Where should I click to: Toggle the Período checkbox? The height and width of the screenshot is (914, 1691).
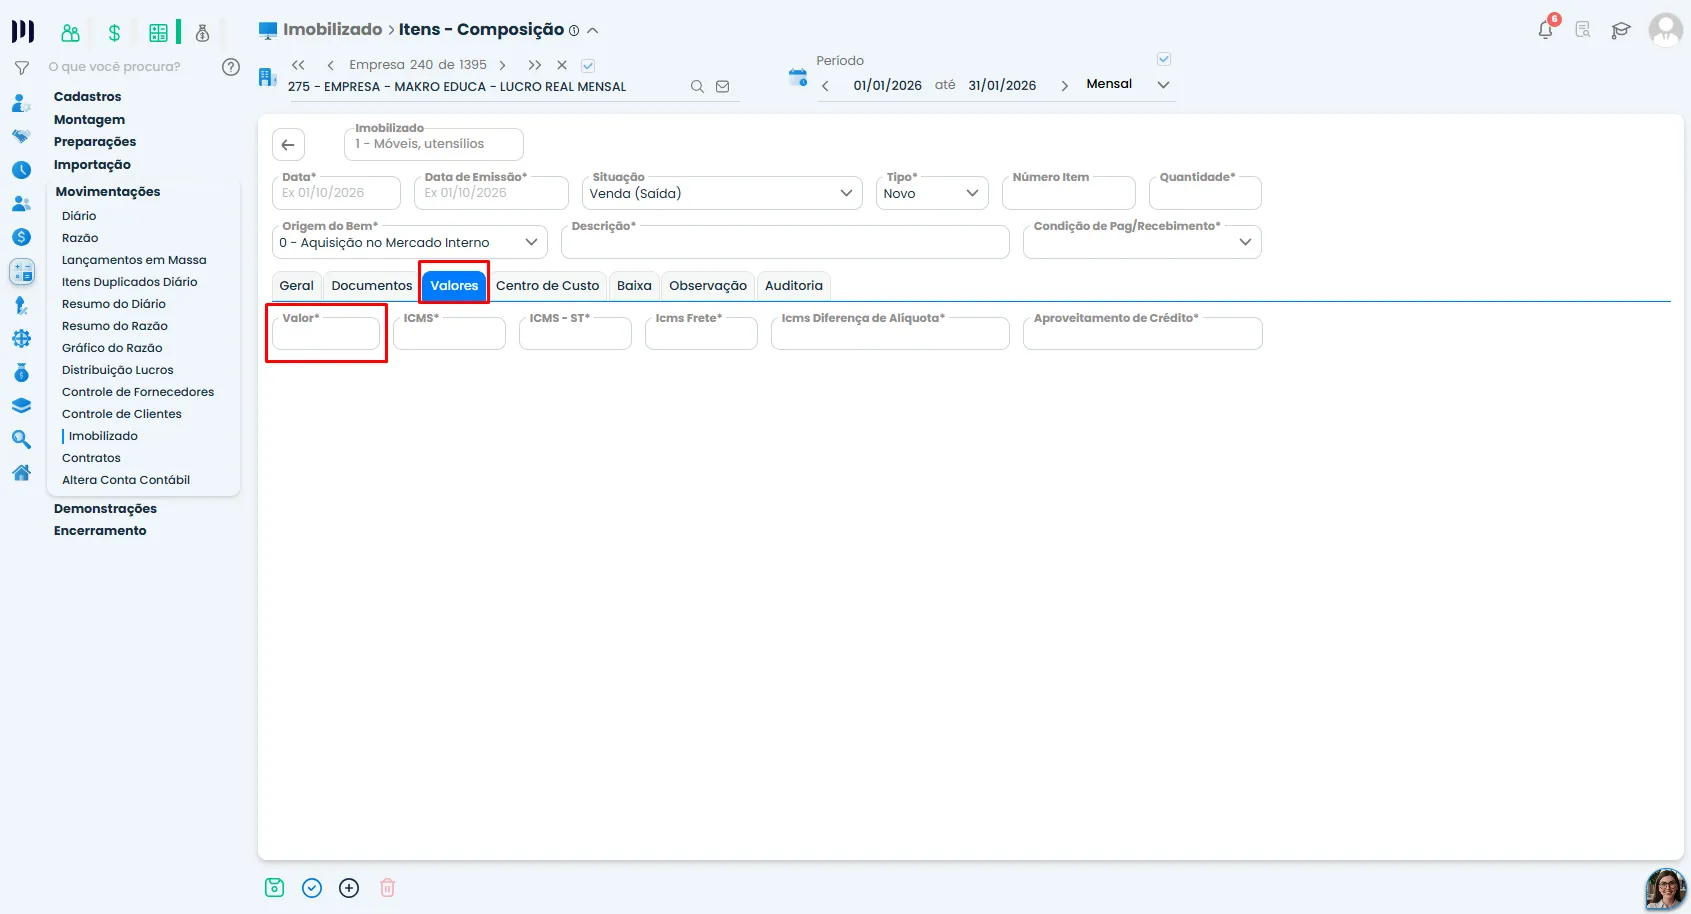point(1164,59)
